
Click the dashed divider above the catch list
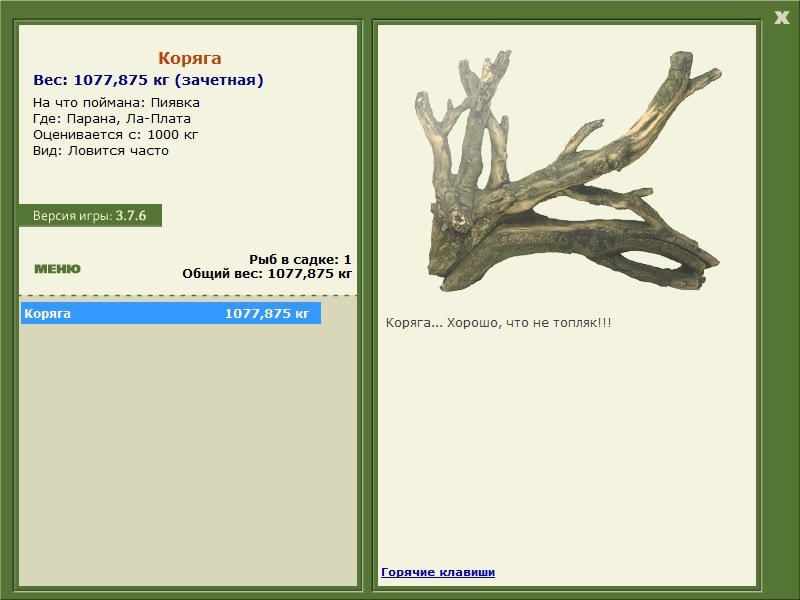pyautogui.click(x=188, y=295)
